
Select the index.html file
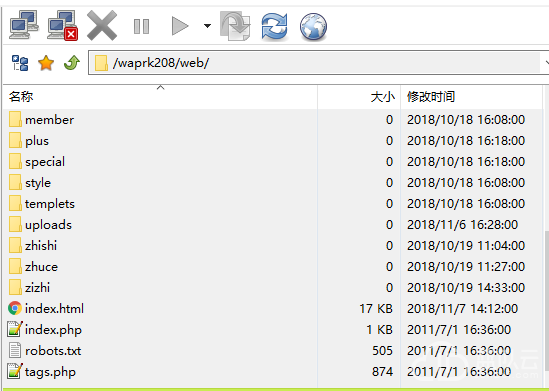point(273,309)
